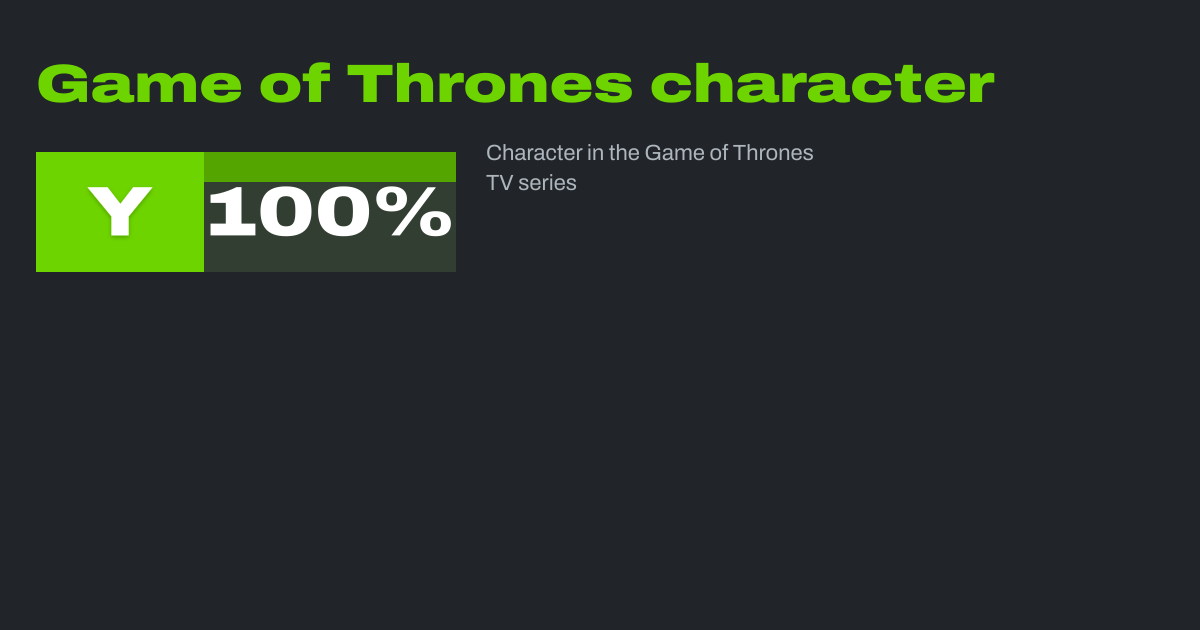Viewport: 1200px width, 630px height.
Task: Click the dark green progress bar strip
Action: tap(329, 166)
